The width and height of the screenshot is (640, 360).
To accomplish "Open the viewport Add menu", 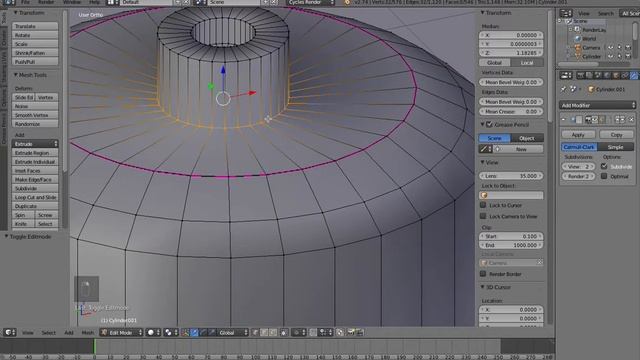I will (x=69, y=333).
